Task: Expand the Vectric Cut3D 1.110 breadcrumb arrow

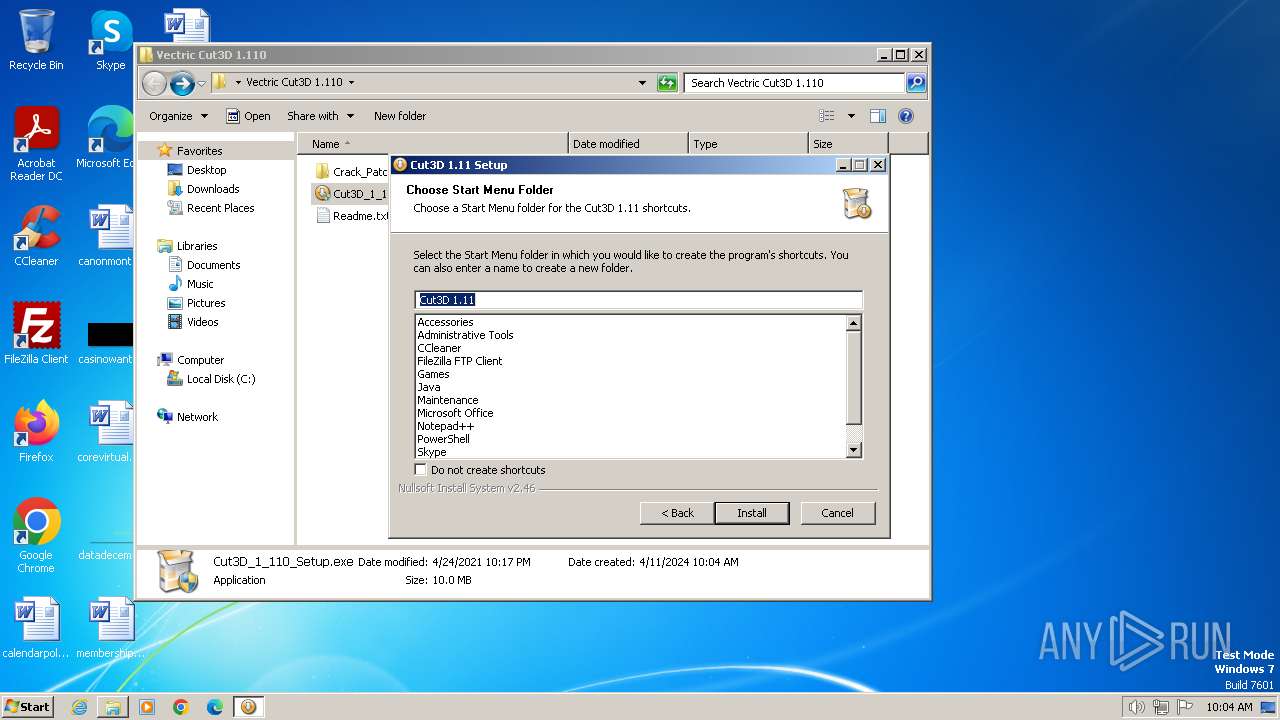Action: coord(351,83)
